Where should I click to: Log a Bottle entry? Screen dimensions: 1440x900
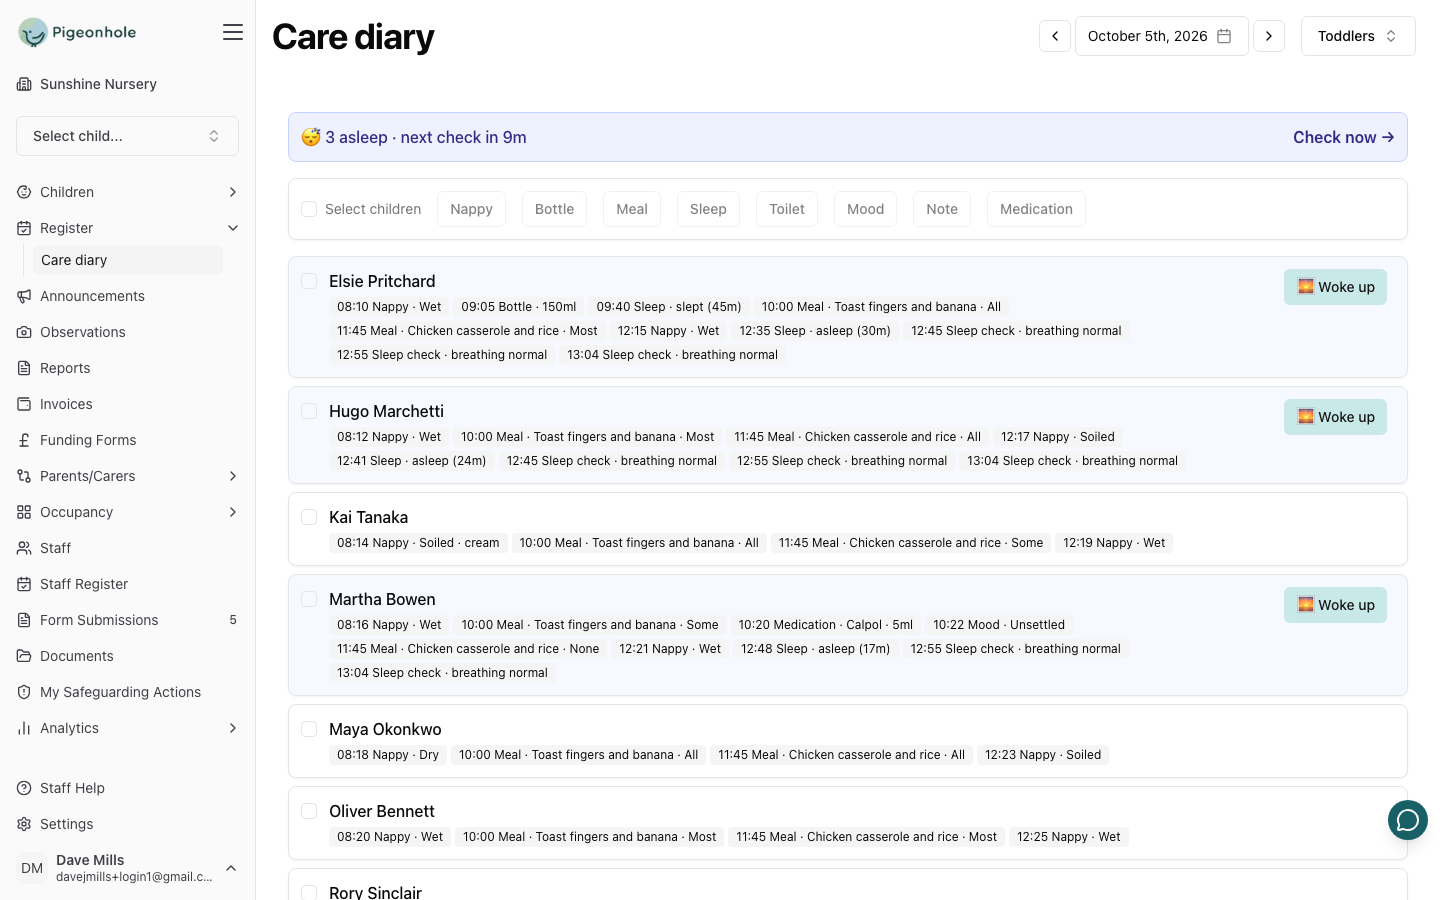(x=554, y=209)
